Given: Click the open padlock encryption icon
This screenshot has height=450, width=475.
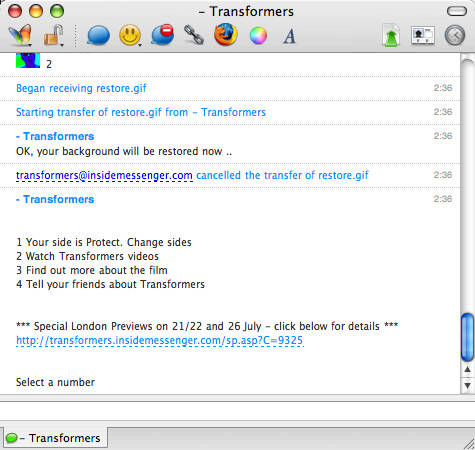Looking at the screenshot, I should coord(52,35).
